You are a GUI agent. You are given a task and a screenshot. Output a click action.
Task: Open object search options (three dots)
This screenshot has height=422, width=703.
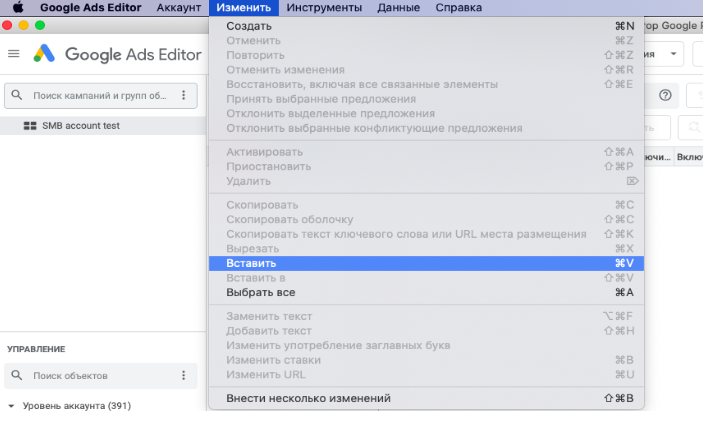(183, 375)
